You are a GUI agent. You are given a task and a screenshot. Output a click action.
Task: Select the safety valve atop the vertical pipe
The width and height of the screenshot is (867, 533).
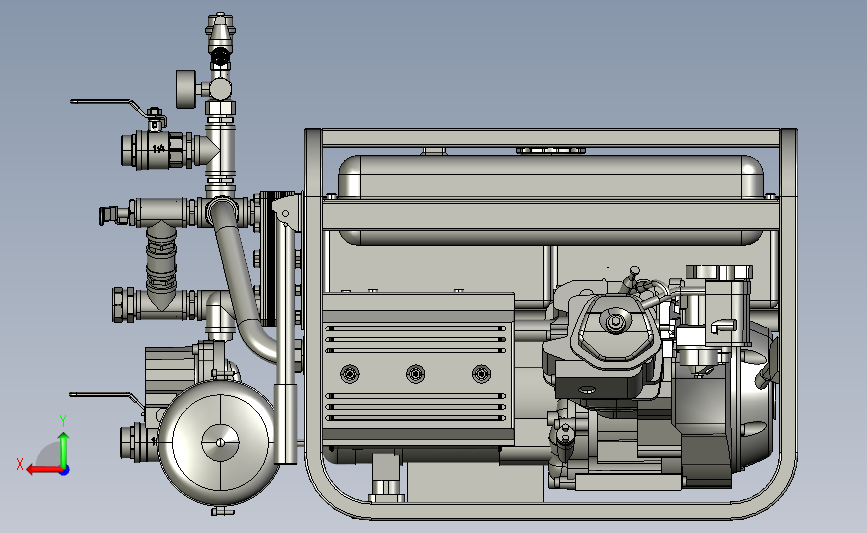tap(220, 34)
